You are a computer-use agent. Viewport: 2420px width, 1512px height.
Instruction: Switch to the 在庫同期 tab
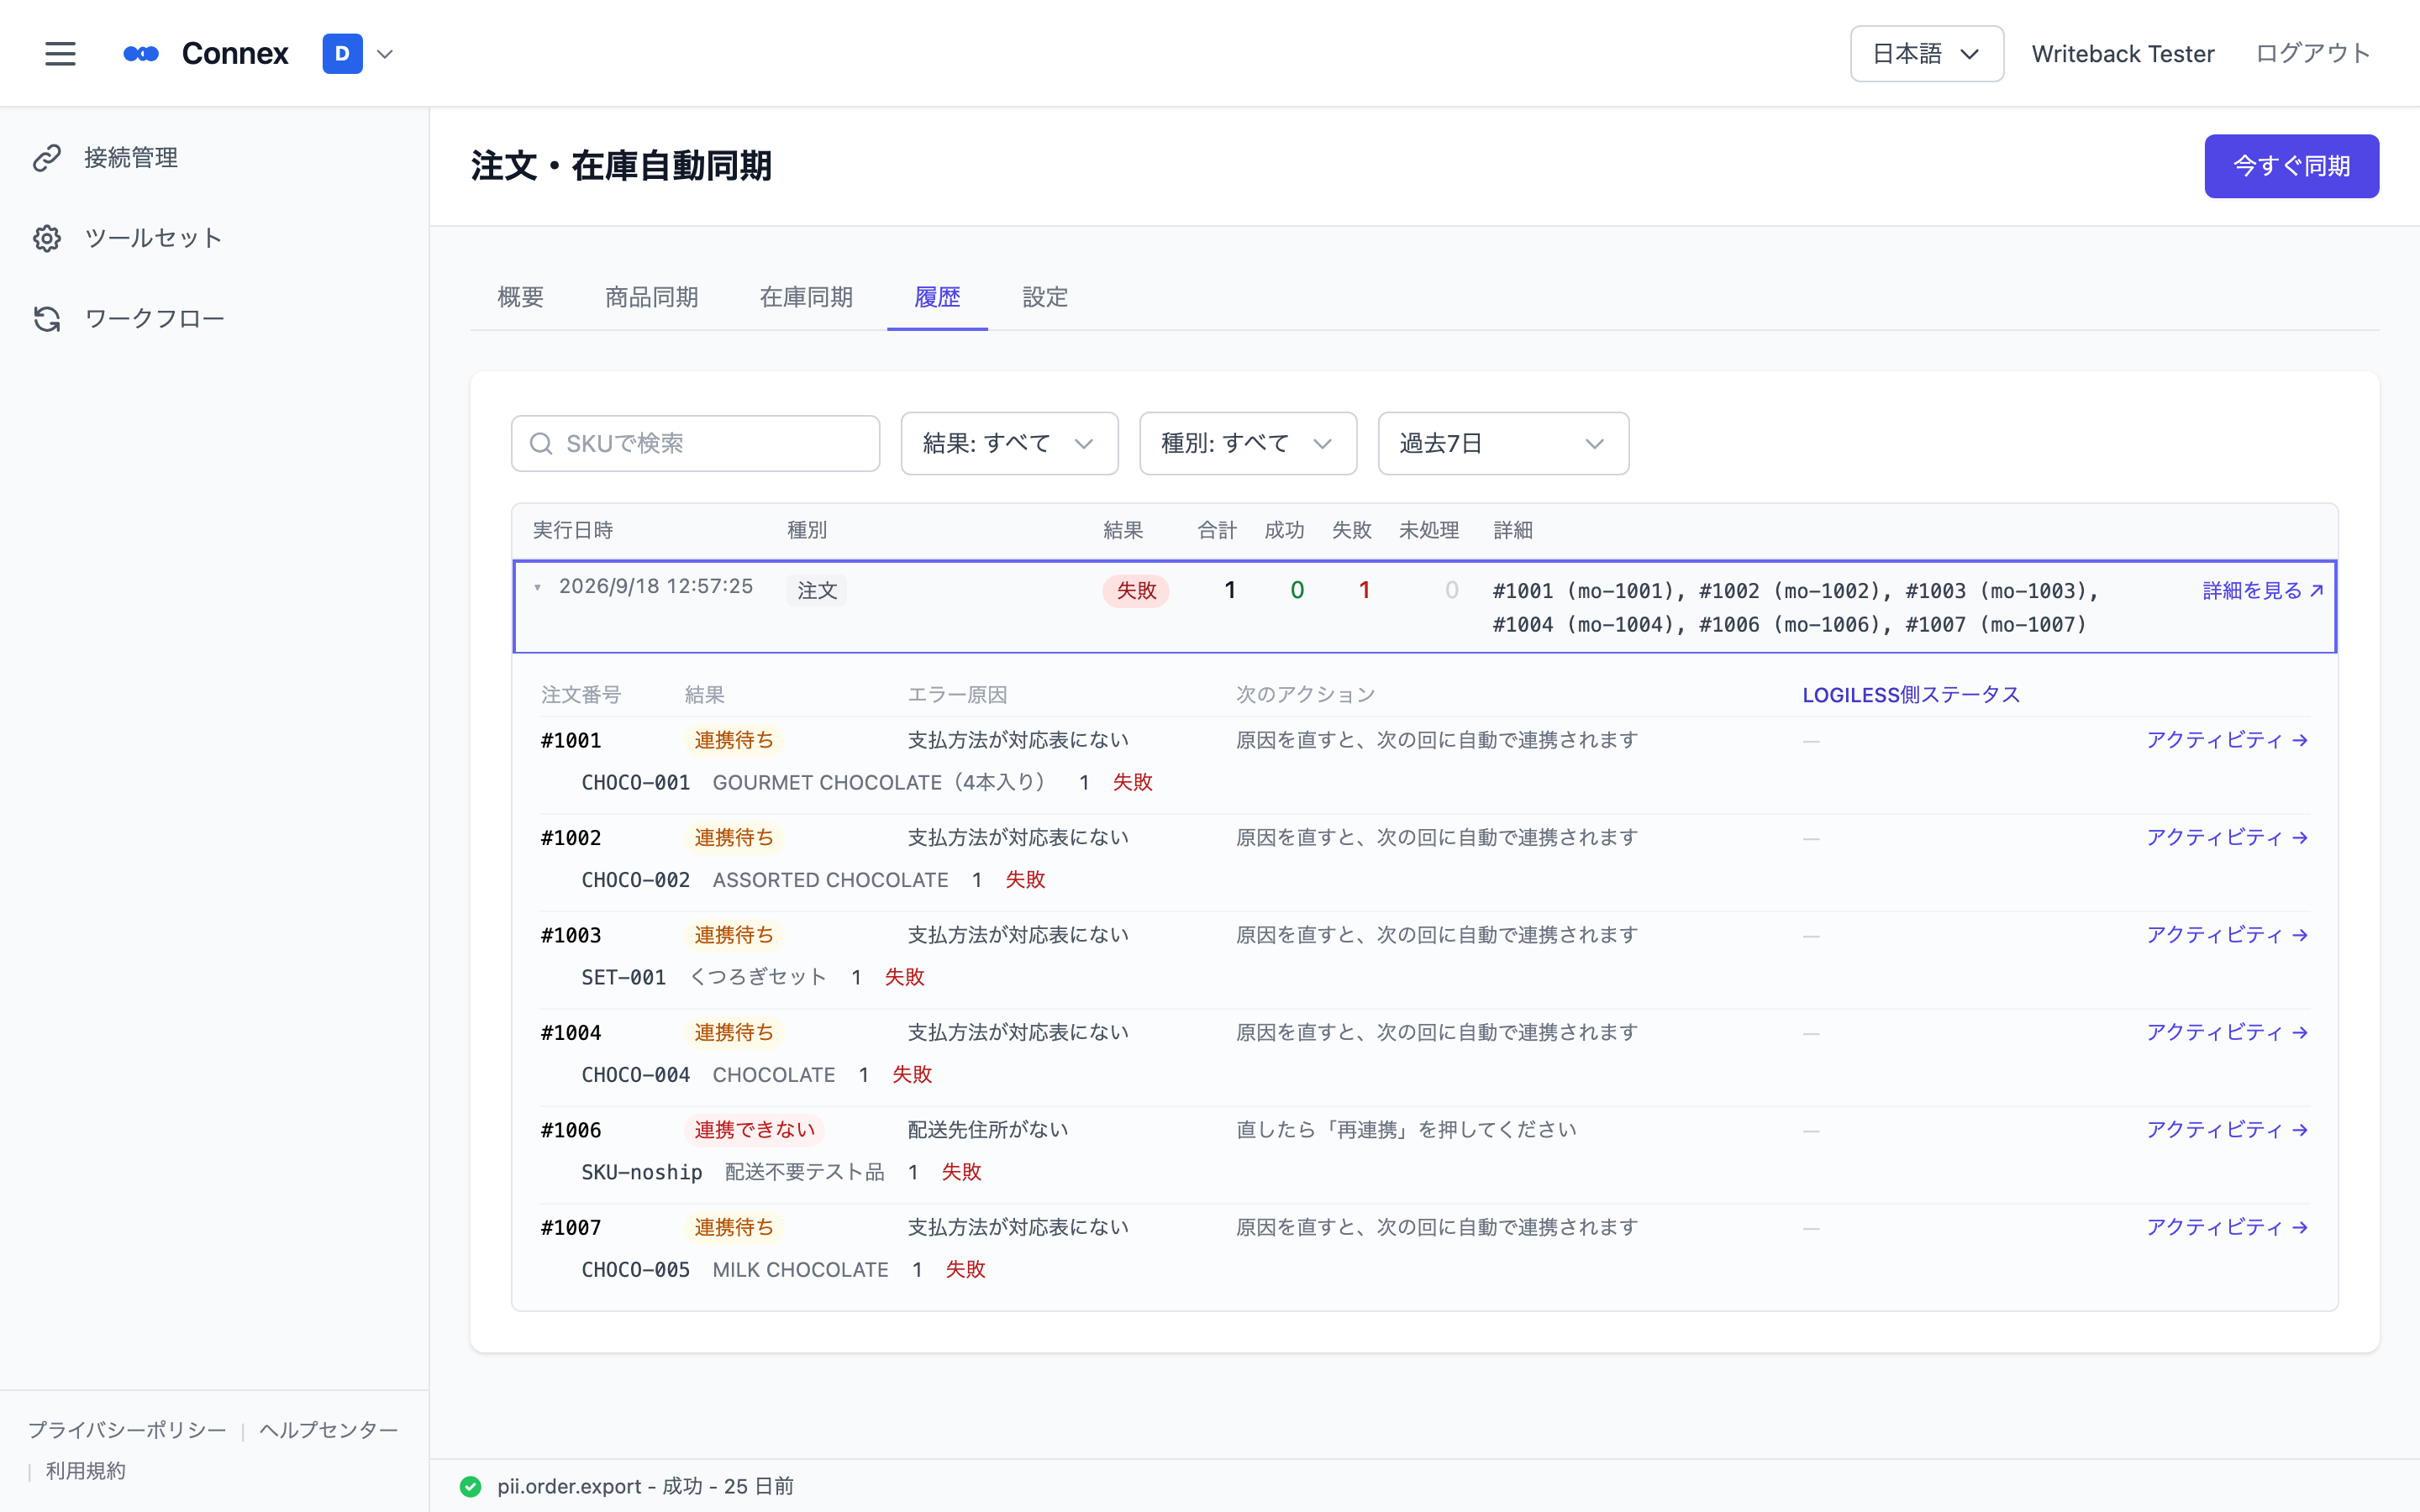click(806, 297)
